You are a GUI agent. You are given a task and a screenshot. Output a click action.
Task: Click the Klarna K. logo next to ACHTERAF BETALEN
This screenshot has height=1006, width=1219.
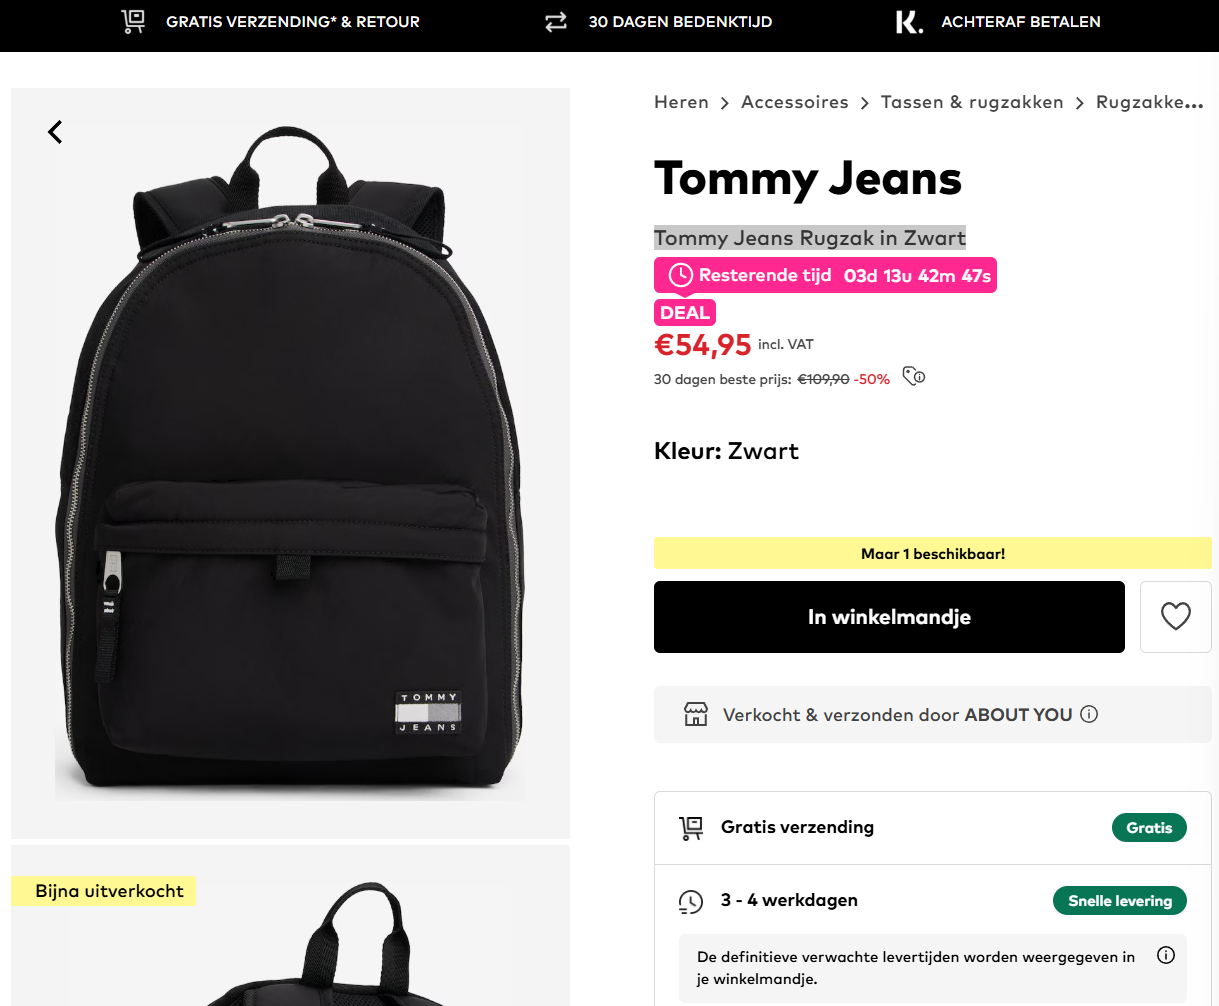click(x=908, y=21)
